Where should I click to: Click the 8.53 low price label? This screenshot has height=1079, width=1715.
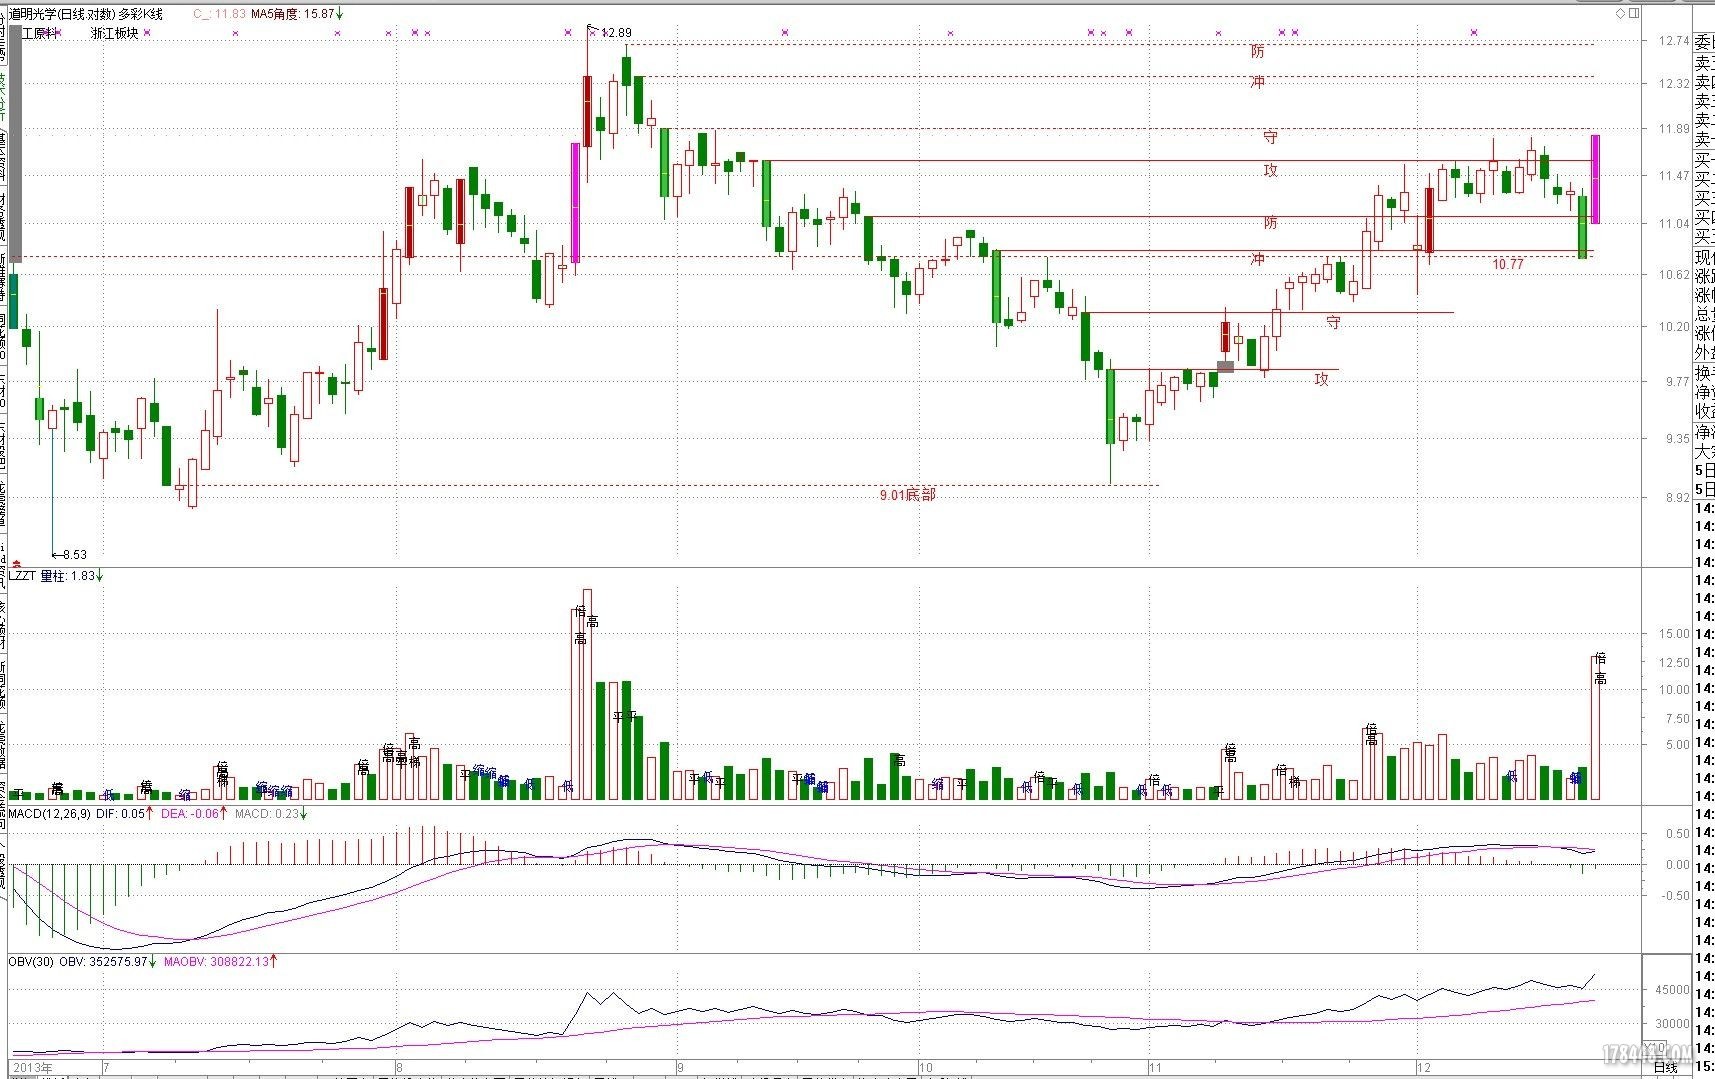(74, 554)
